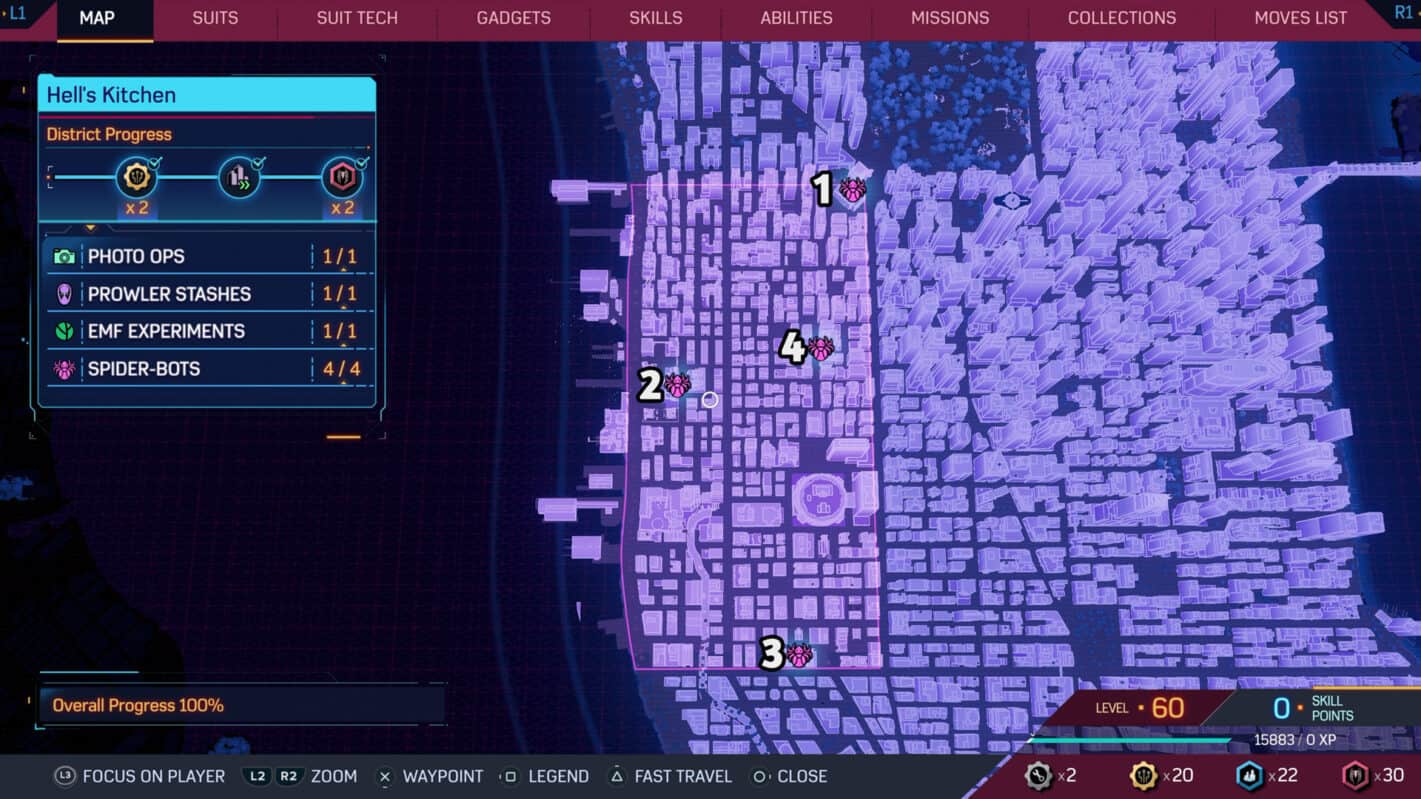The width and height of the screenshot is (1421, 799).
Task: Select the SKILLS tab
Action: pos(656,18)
